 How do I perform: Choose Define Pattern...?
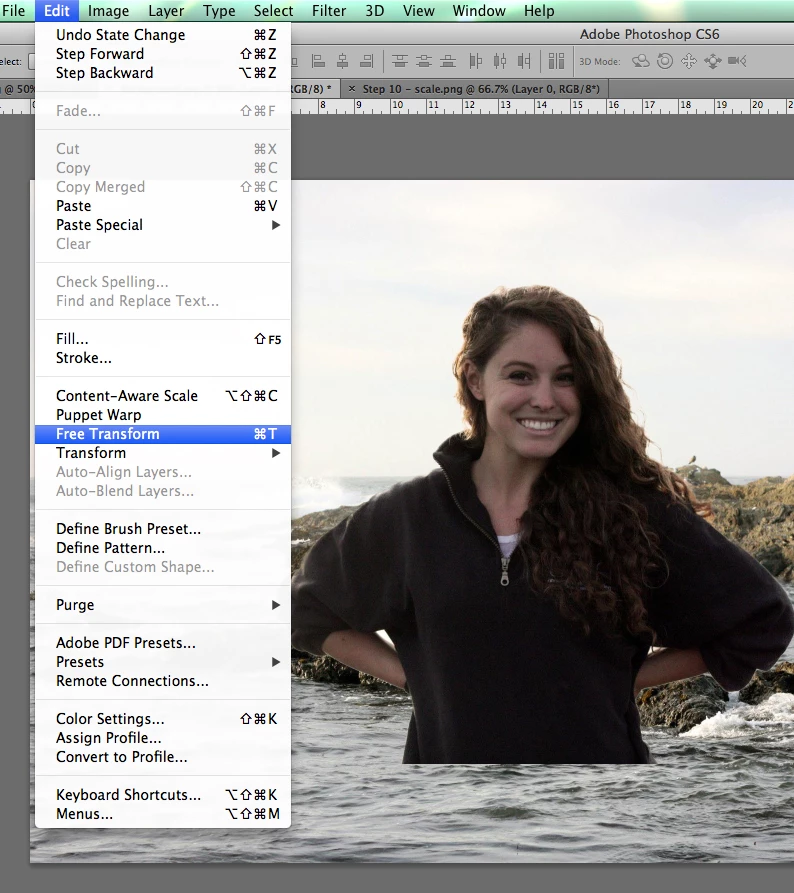click(x=163, y=548)
